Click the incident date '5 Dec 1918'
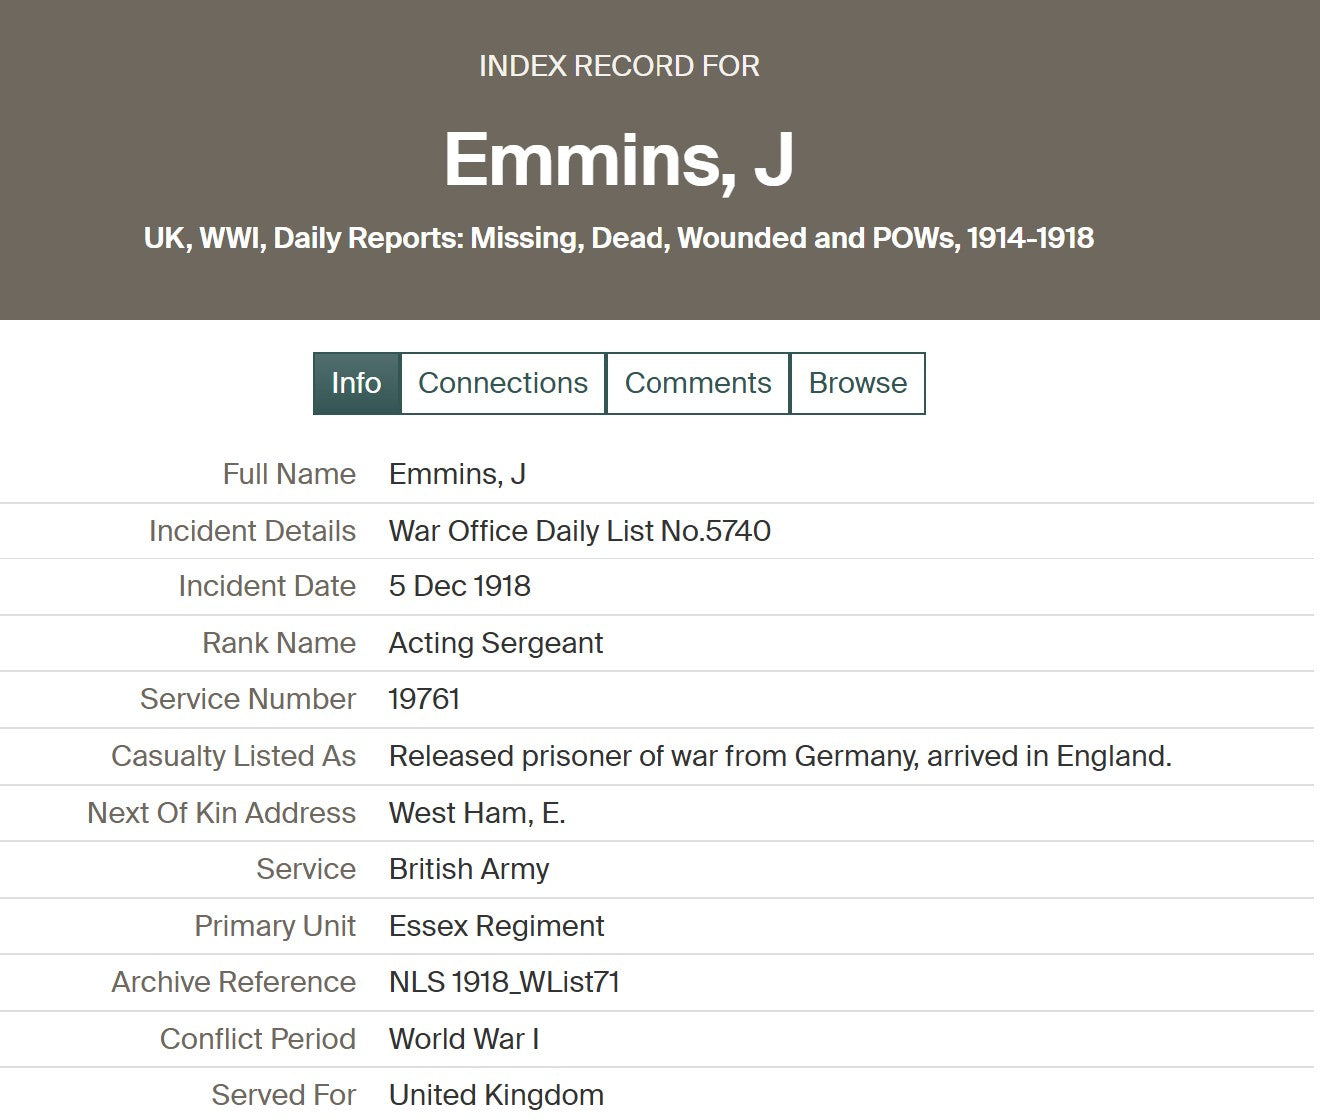 click(459, 586)
